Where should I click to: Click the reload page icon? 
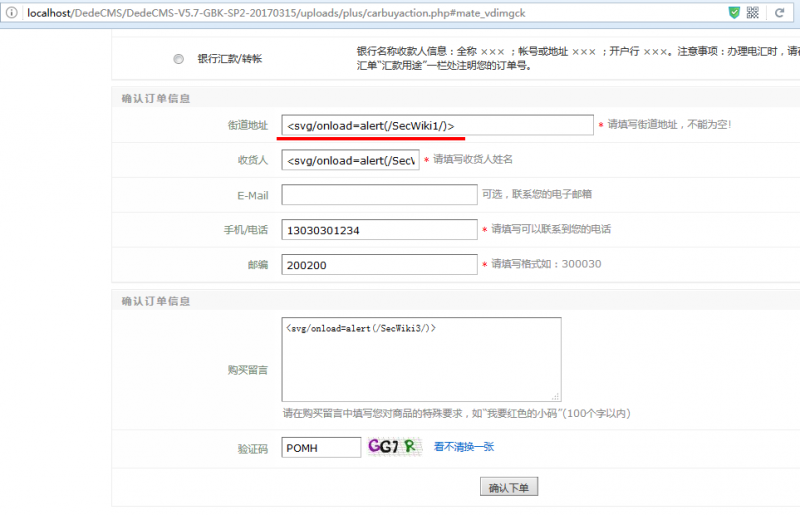779,12
